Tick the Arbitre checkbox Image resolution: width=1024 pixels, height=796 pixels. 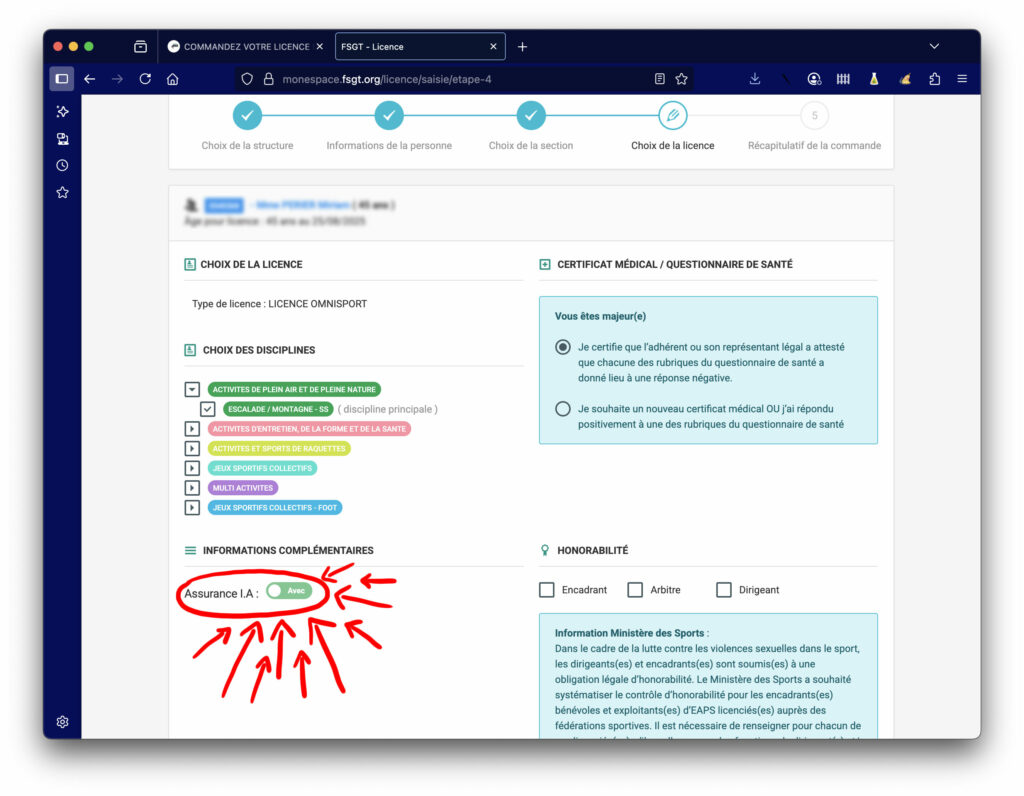coord(635,590)
